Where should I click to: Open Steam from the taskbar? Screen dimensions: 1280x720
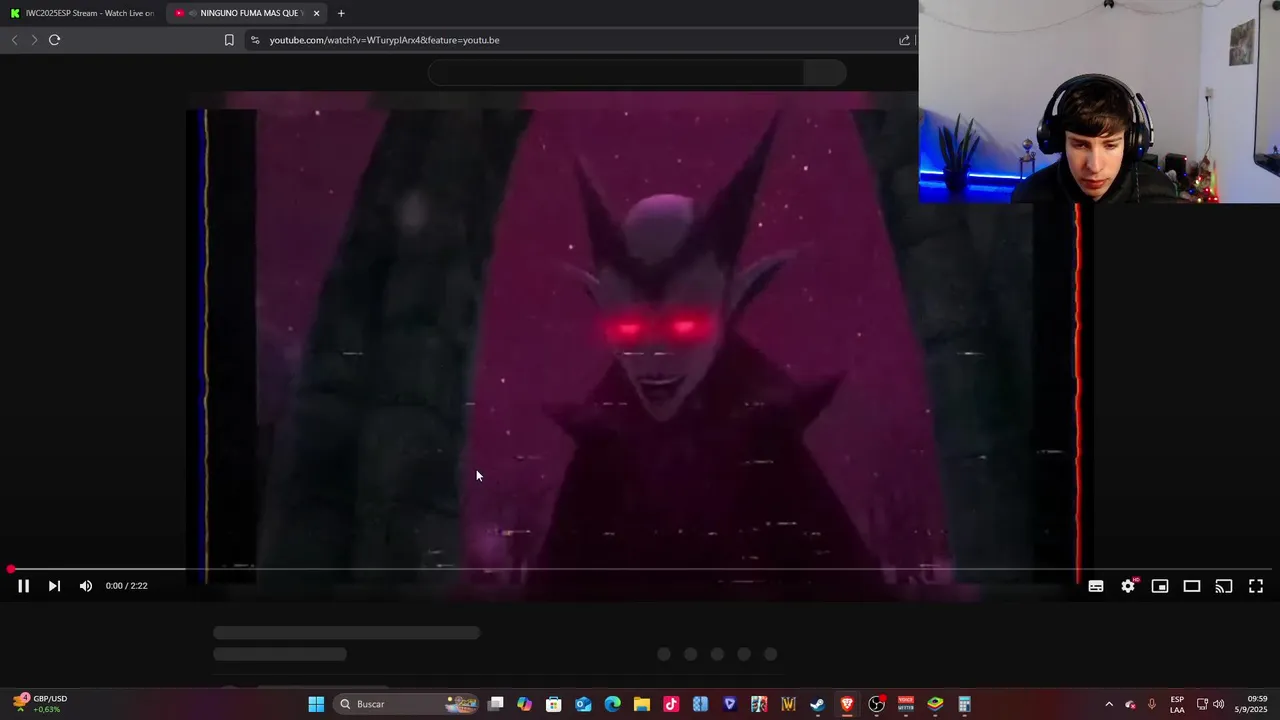pyautogui.click(x=817, y=704)
